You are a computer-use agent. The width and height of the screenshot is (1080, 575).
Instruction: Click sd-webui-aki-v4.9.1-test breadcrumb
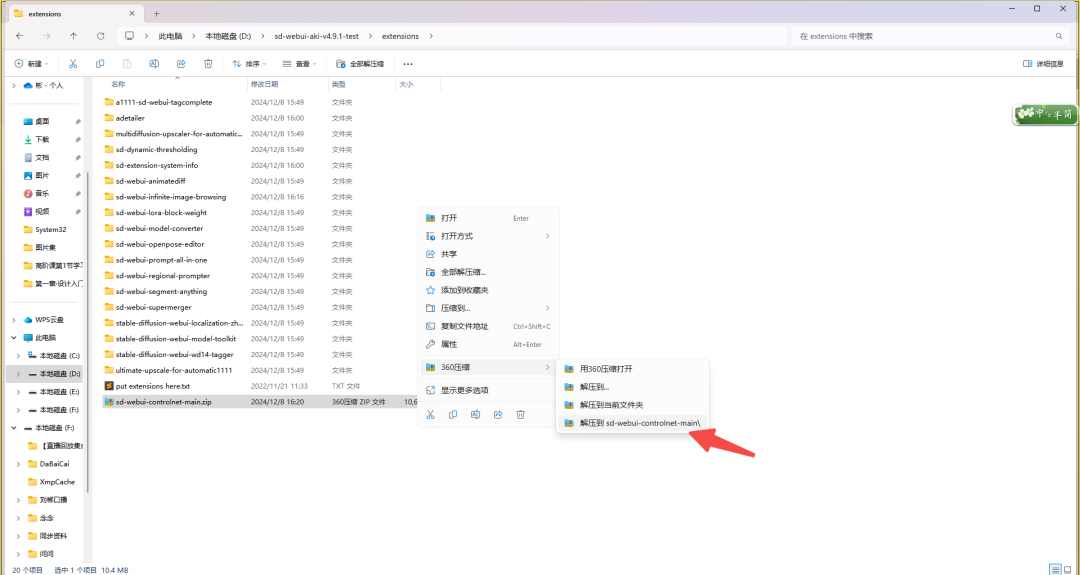[317, 36]
